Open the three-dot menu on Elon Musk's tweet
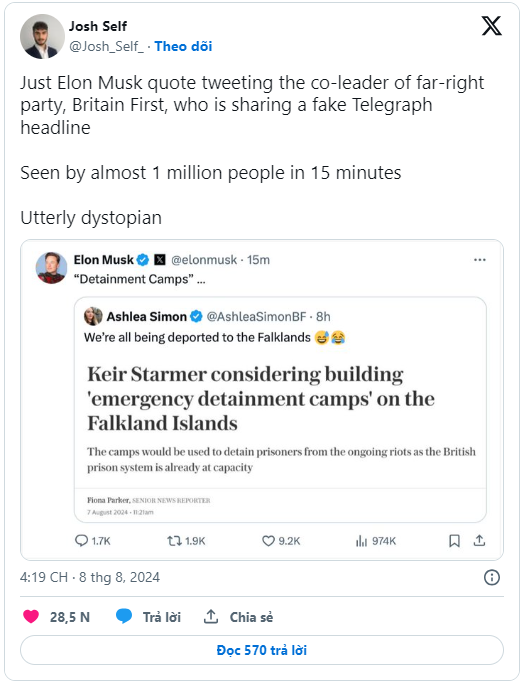This screenshot has width=523, height=685. pyautogui.click(x=480, y=260)
